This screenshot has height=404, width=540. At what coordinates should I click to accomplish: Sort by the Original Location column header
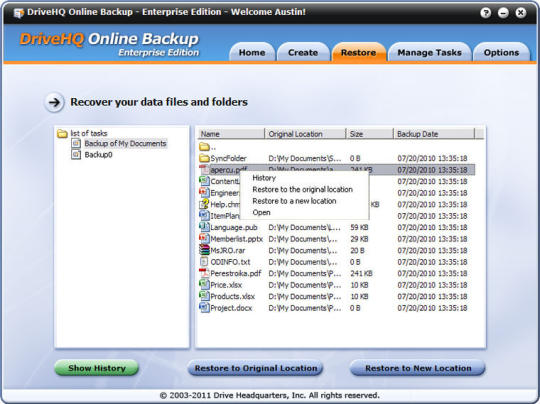tap(305, 134)
